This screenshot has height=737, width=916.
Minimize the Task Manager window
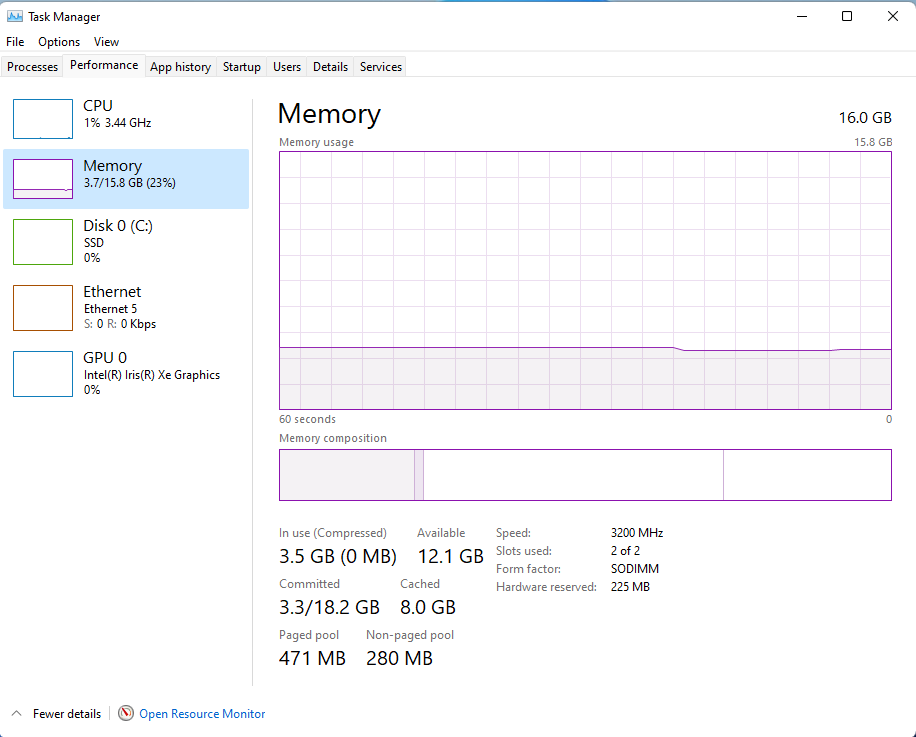click(802, 16)
